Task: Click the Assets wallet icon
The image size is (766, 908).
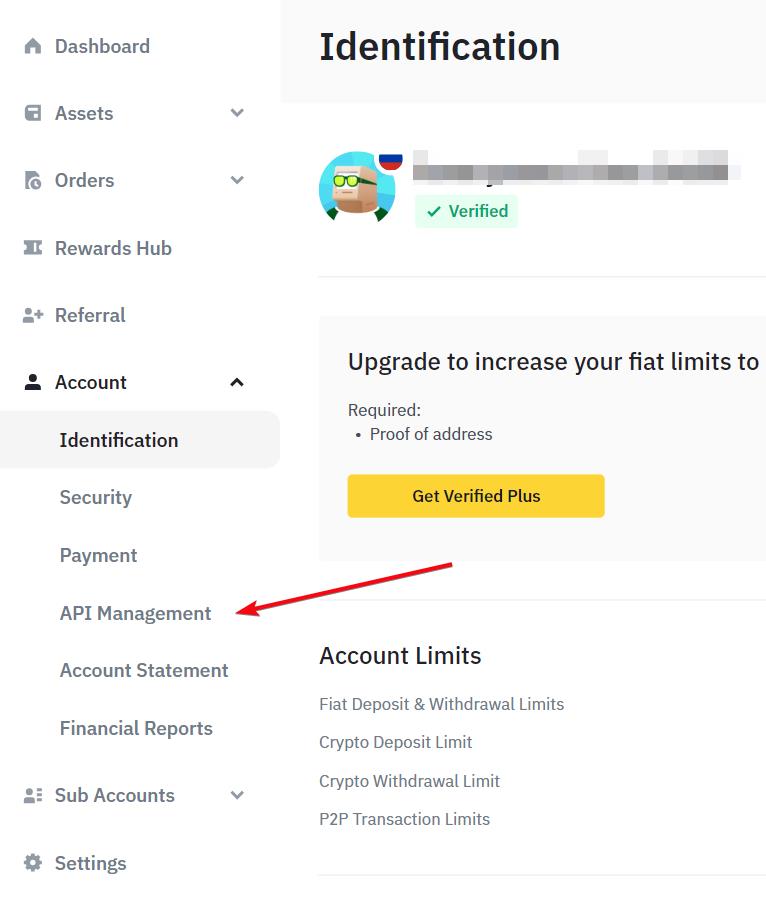Action: click(33, 113)
